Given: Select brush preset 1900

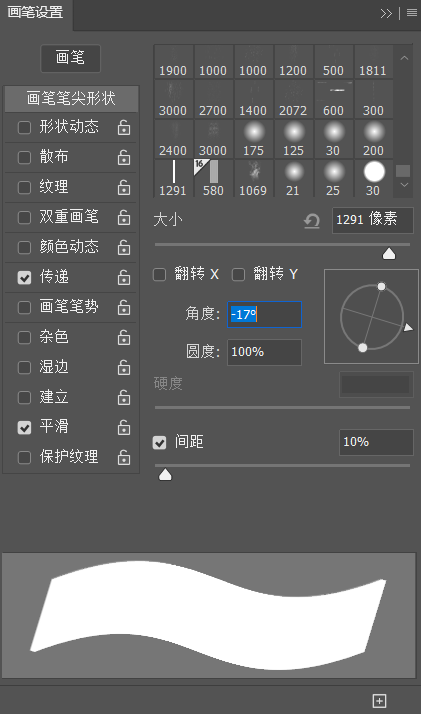Looking at the screenshot, I should click(x=173, y=61).
